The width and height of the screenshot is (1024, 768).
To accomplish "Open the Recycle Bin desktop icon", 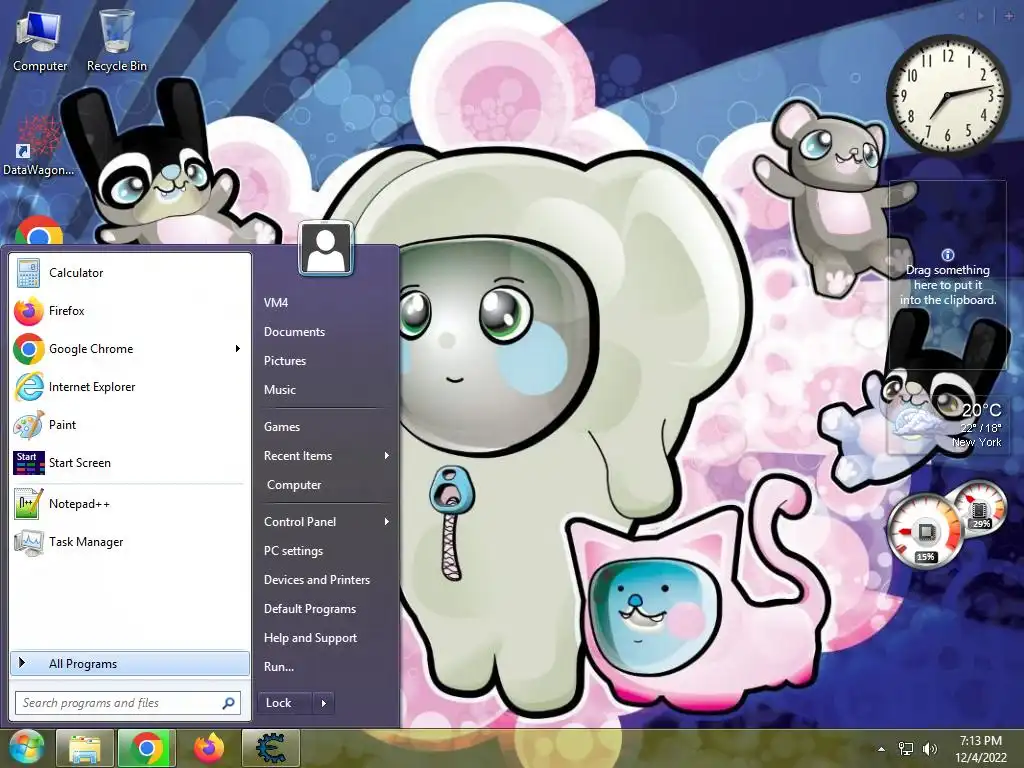I will coord(116,40).
